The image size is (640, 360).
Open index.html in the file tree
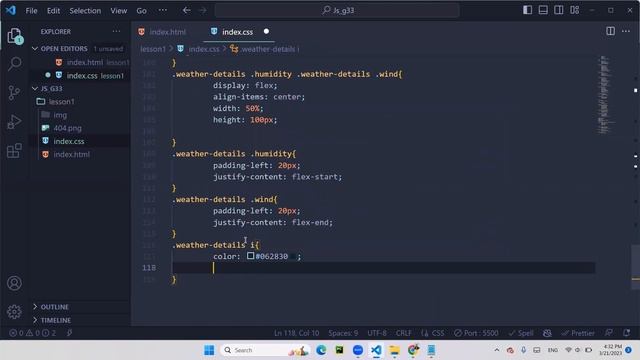[x=71, y=154]
